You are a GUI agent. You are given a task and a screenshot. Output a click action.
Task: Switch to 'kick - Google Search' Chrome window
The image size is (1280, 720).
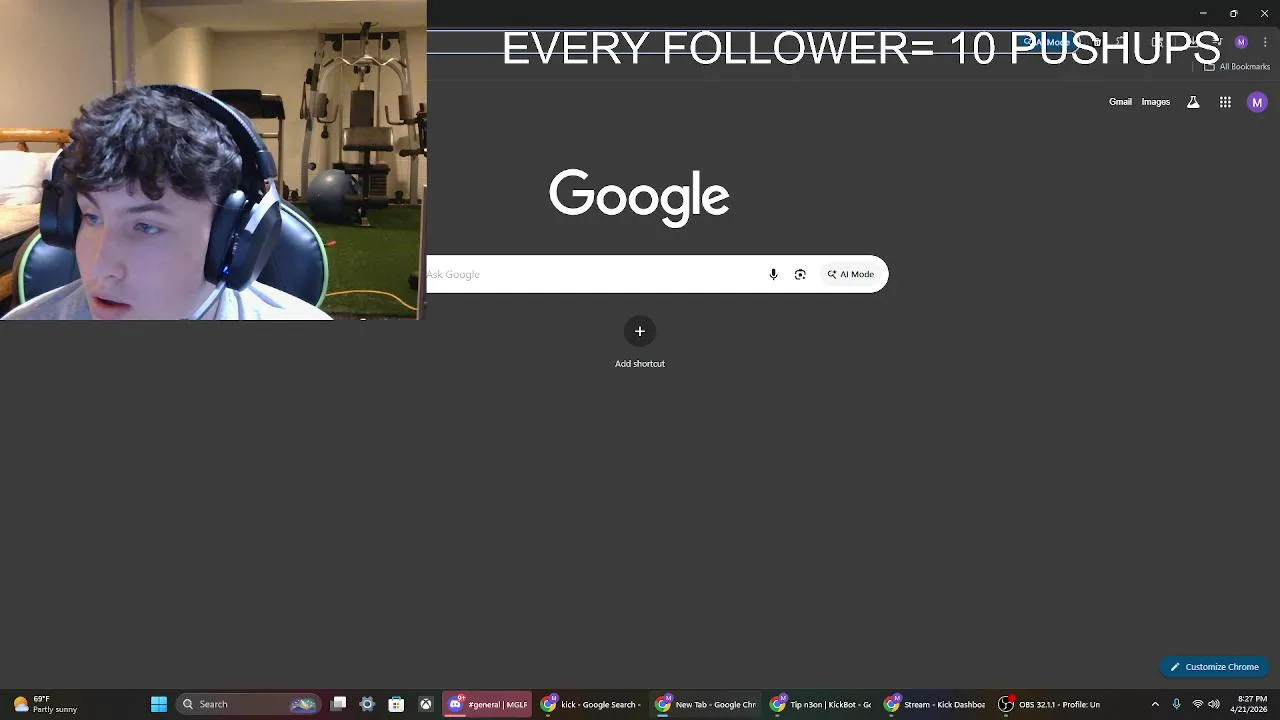click(x=590, y=704)
